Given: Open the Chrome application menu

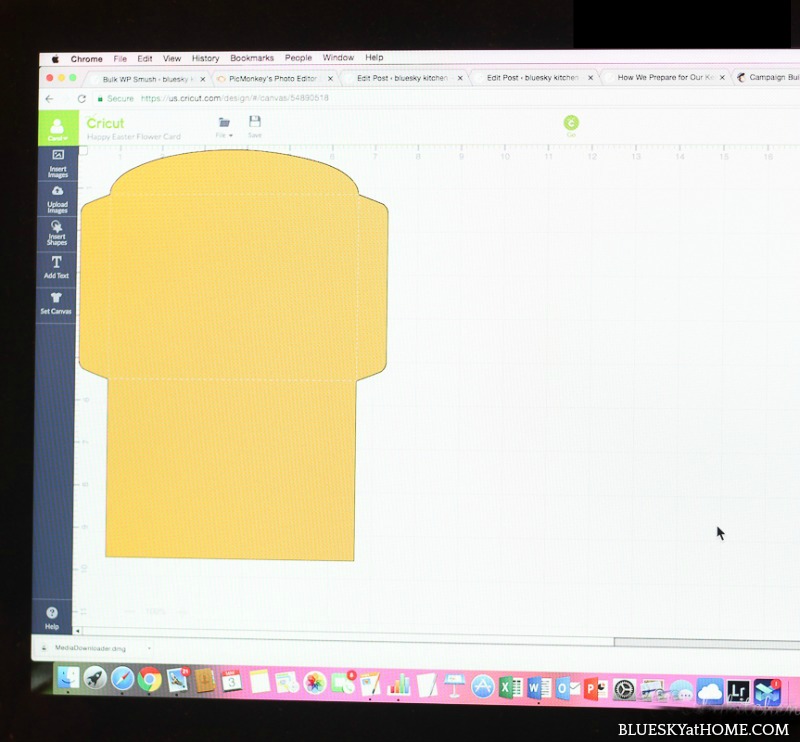Looking at the screenshot, I should pyautogui.click(x=87, y=59).
